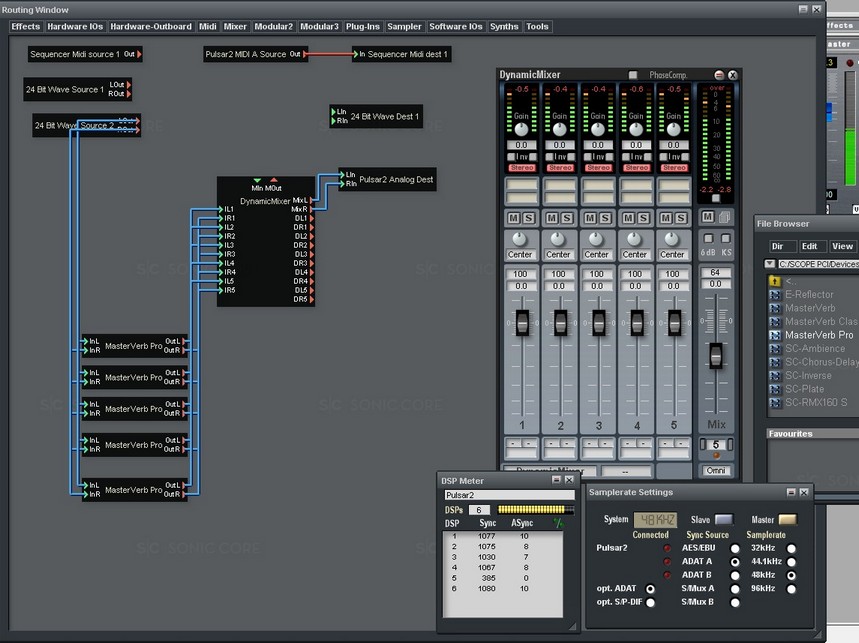Open the Hardware-Outboard menu

pyautogui.click(x=151, y=26)
